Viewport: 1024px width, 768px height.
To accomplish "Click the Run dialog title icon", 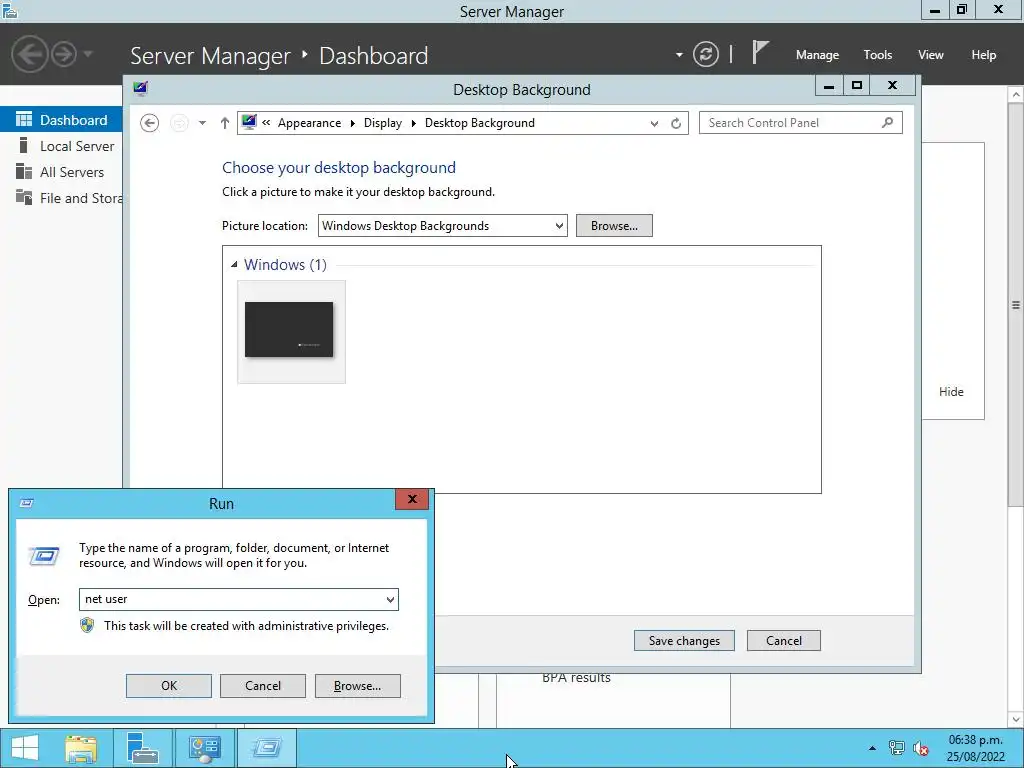I will click(x=27, y=503).
